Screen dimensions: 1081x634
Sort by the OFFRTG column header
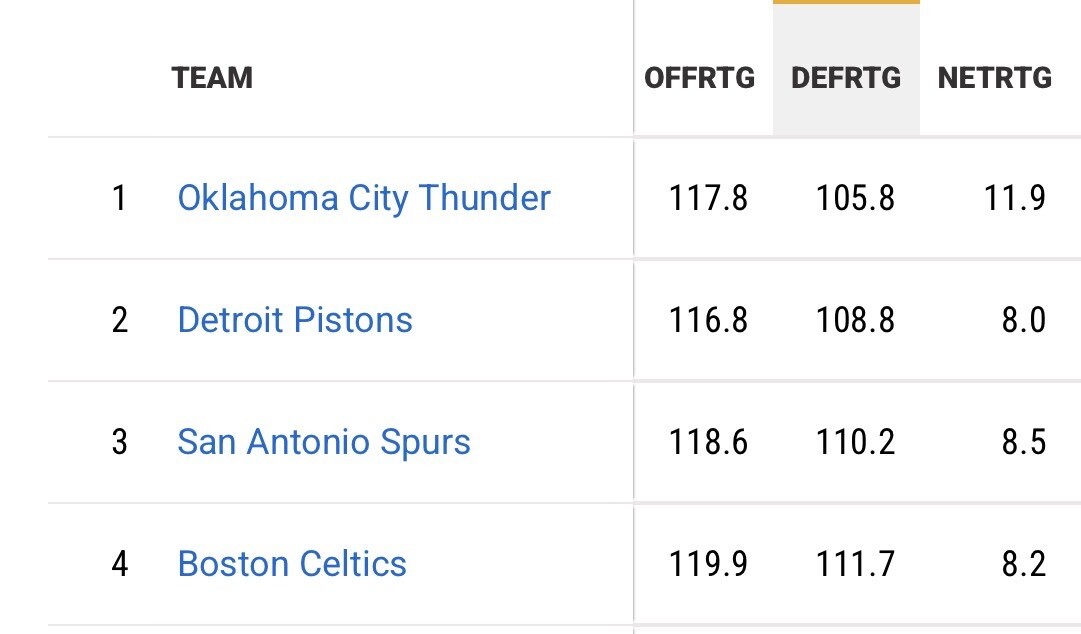700,78
